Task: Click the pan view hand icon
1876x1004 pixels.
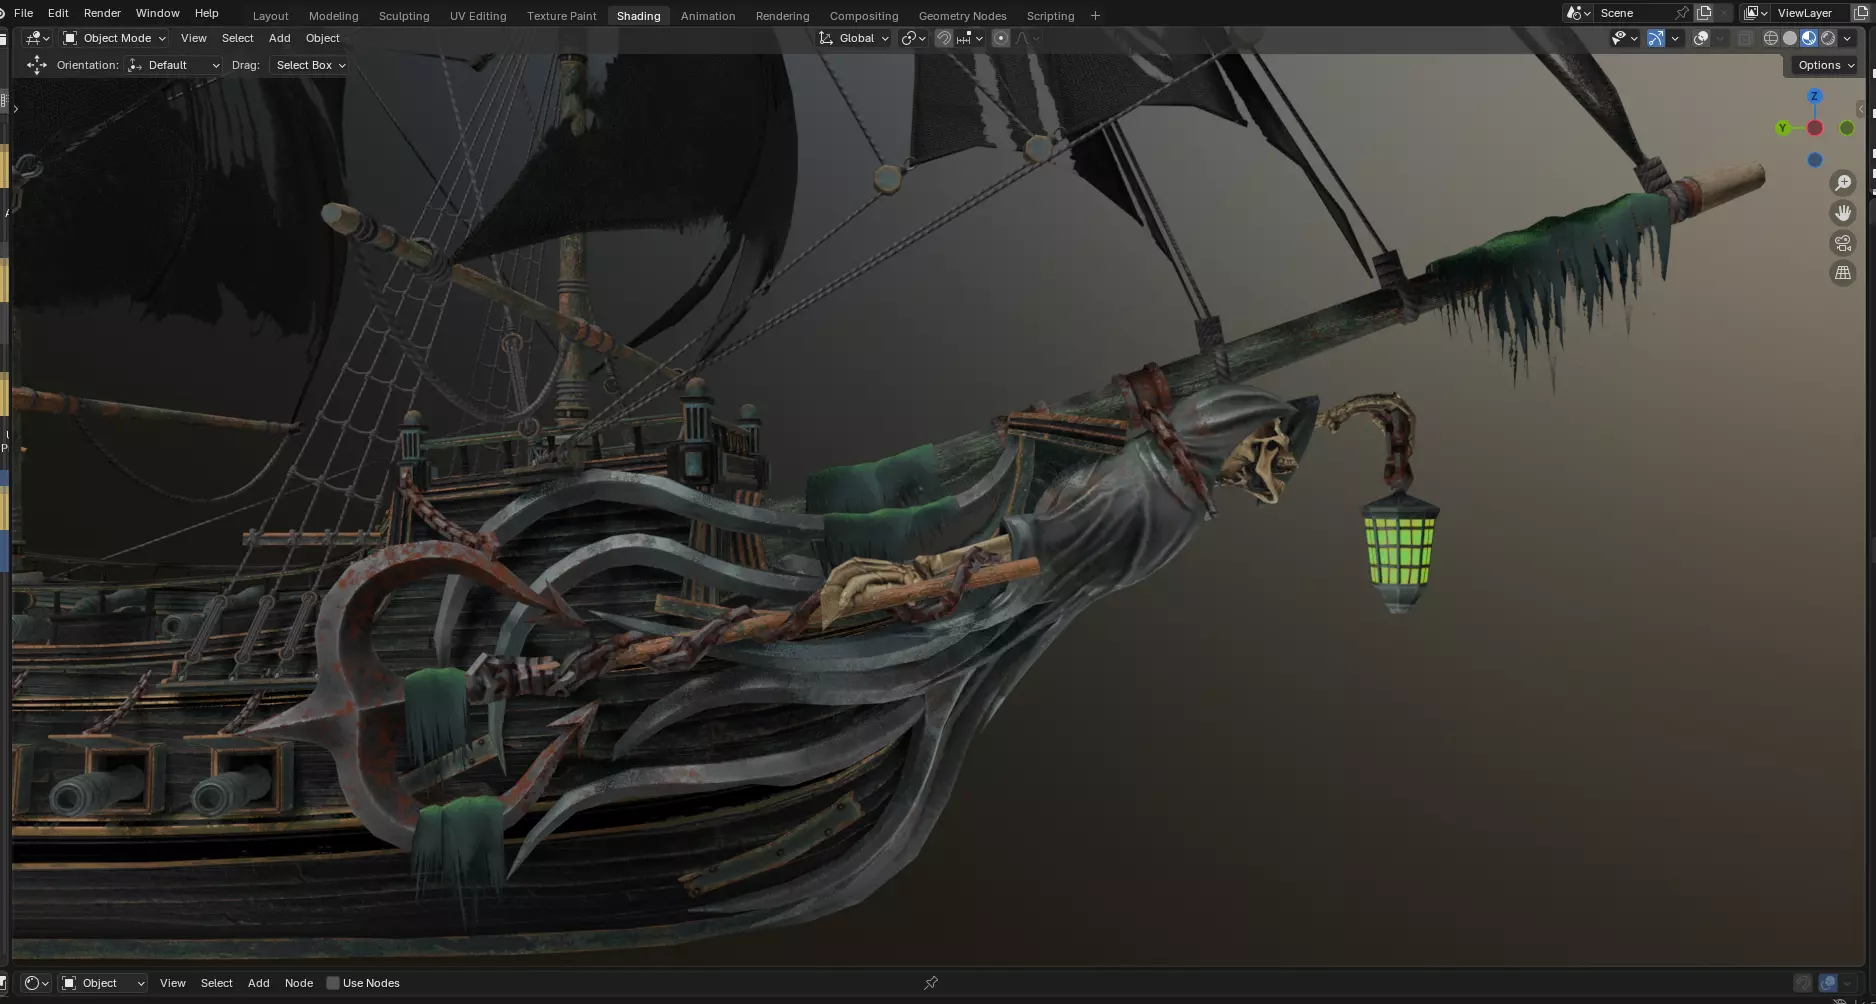Action: click(x=1843, y=213)
